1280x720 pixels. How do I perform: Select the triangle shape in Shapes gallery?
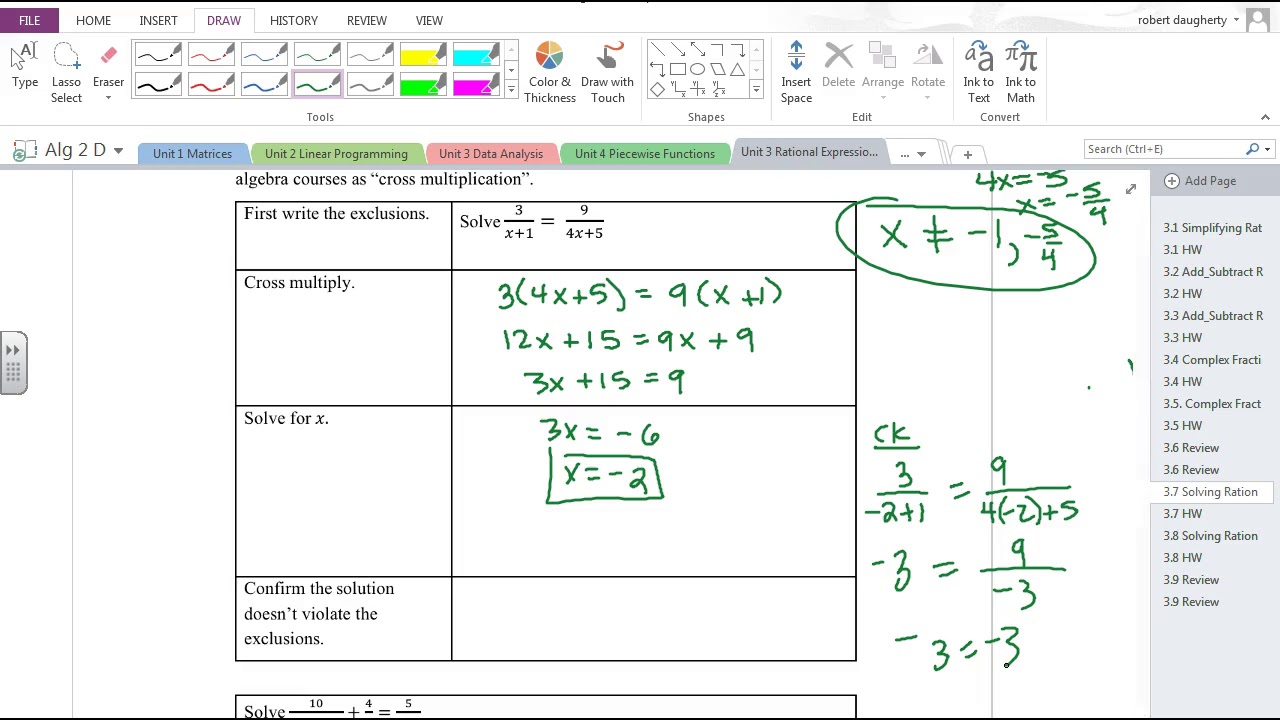pos(737,69)
